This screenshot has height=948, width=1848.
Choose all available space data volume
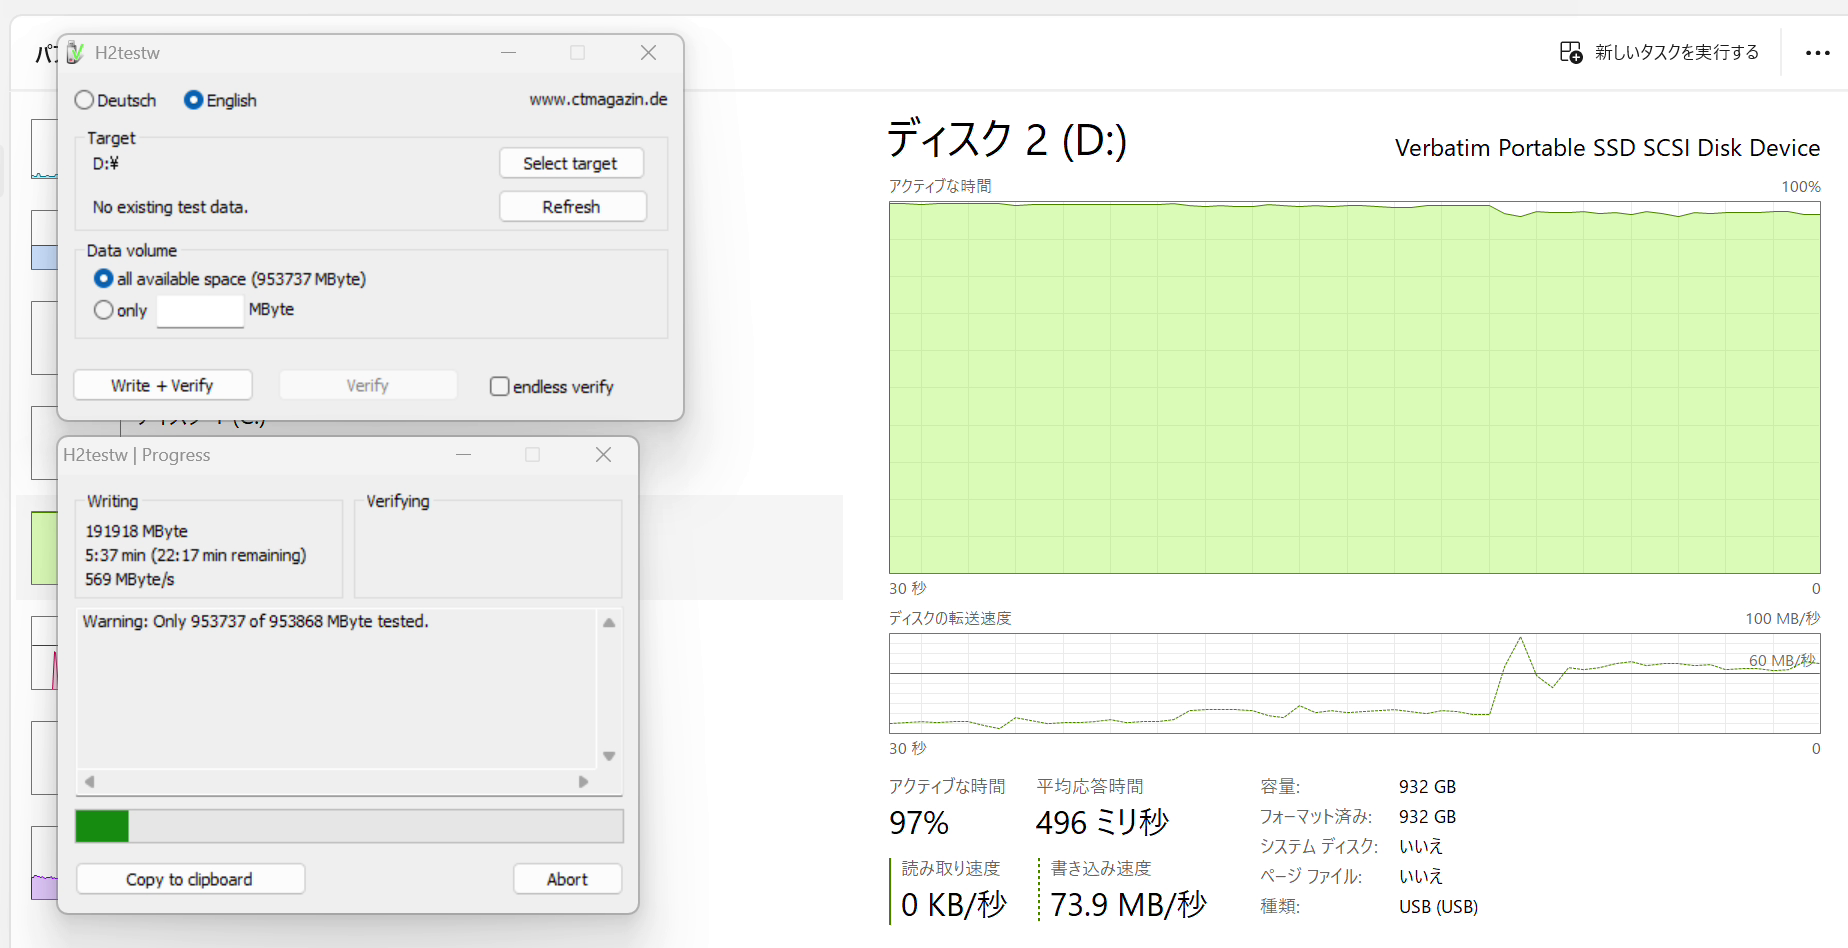click(x=103, y=279)
